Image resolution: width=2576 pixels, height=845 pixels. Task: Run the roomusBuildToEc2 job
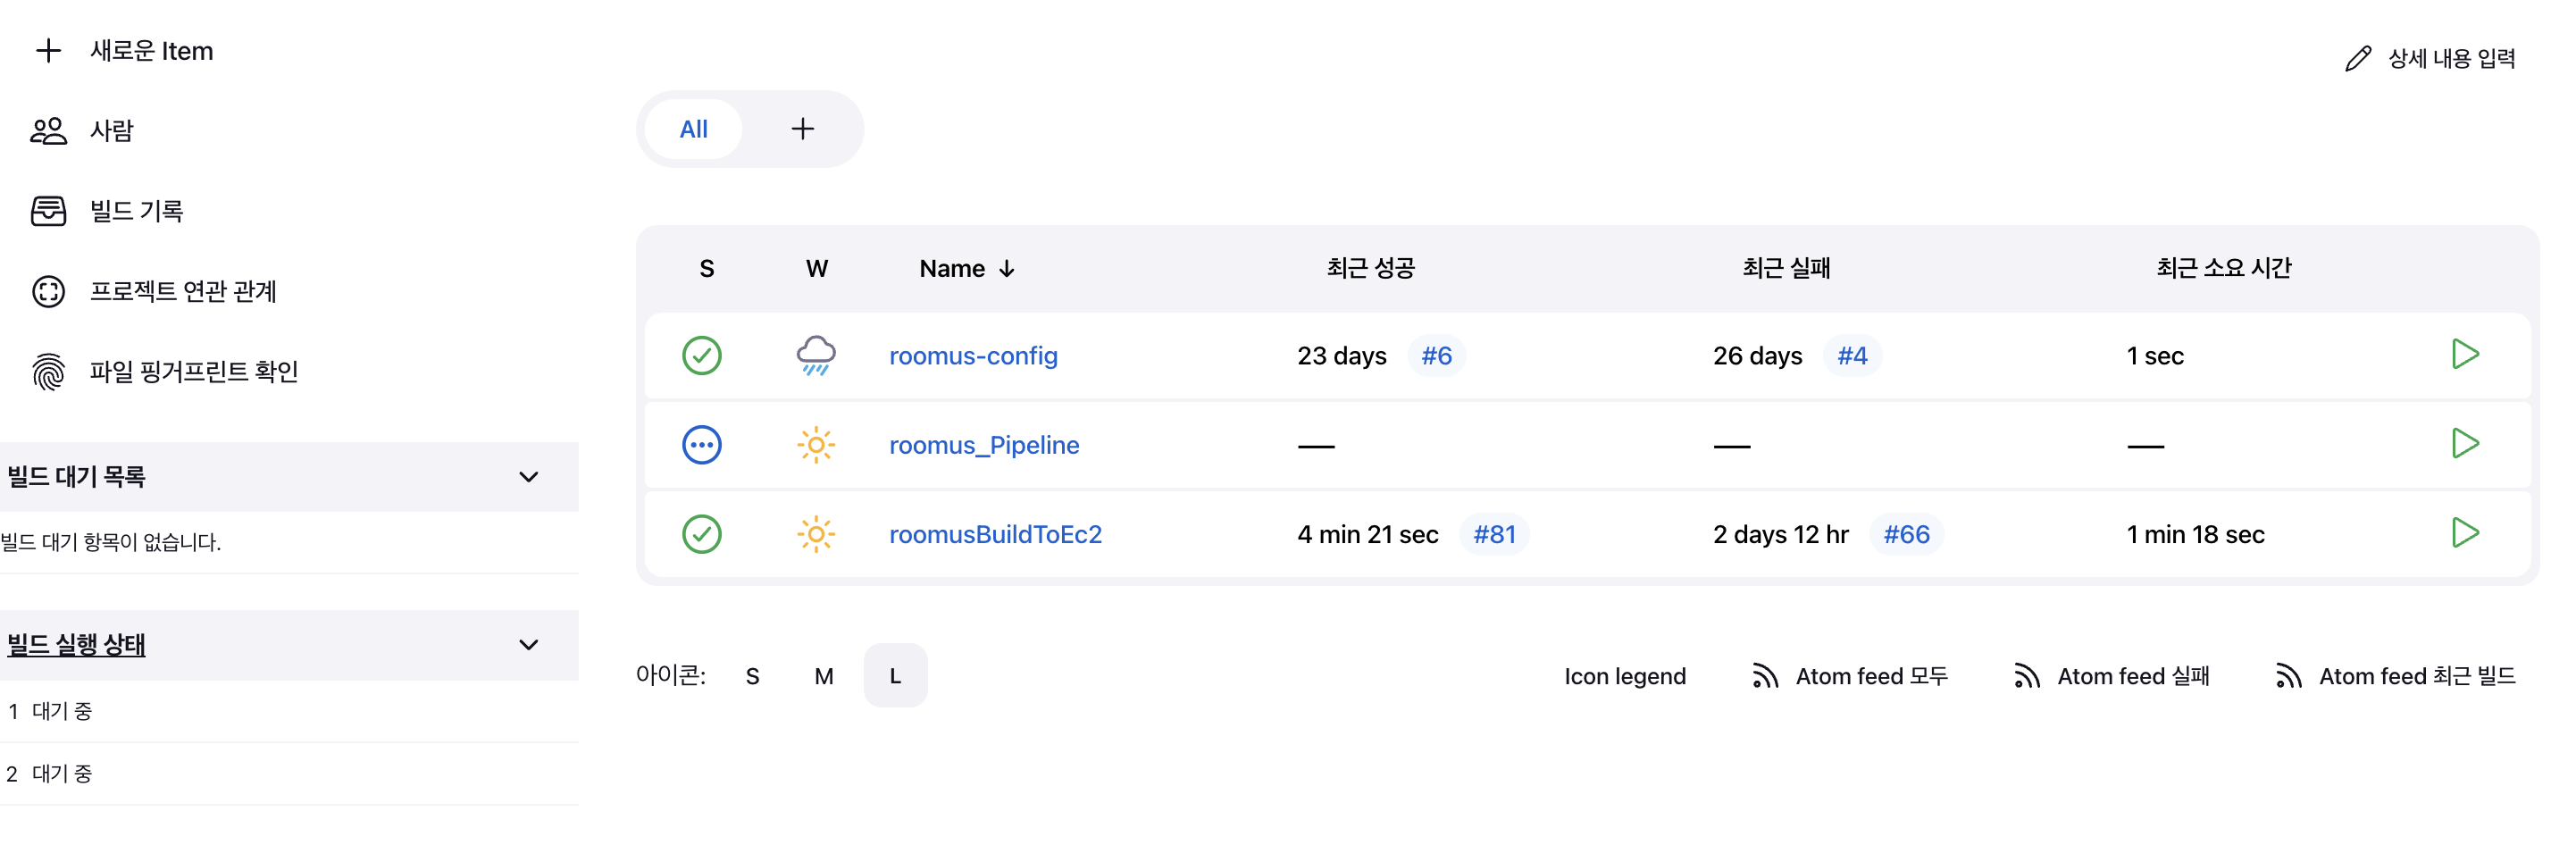[2466, 533]
